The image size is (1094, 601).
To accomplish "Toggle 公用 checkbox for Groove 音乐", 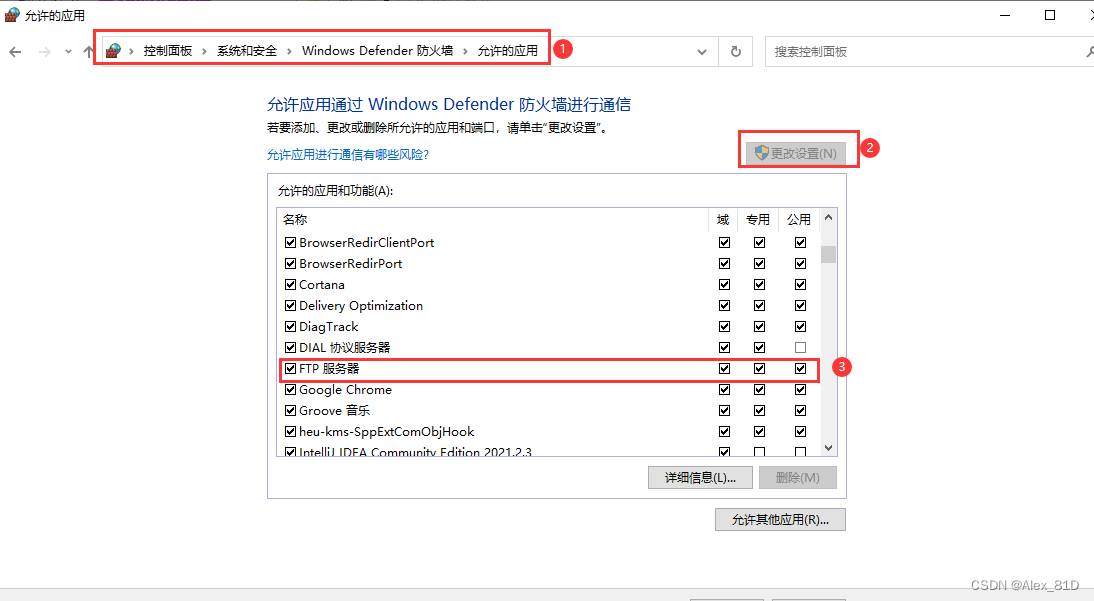I will 800,410.
